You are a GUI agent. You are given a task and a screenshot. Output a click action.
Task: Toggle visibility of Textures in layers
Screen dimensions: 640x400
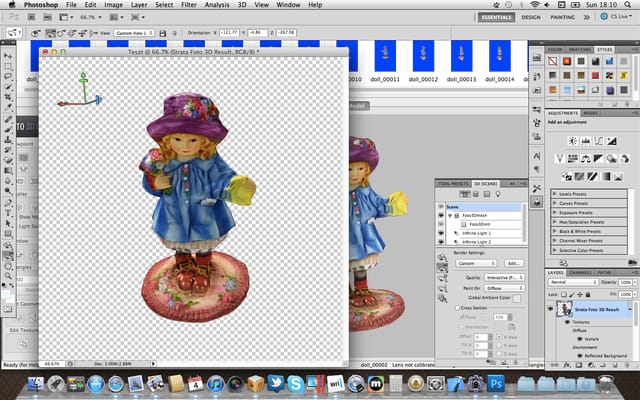click(x=567, y=322)
